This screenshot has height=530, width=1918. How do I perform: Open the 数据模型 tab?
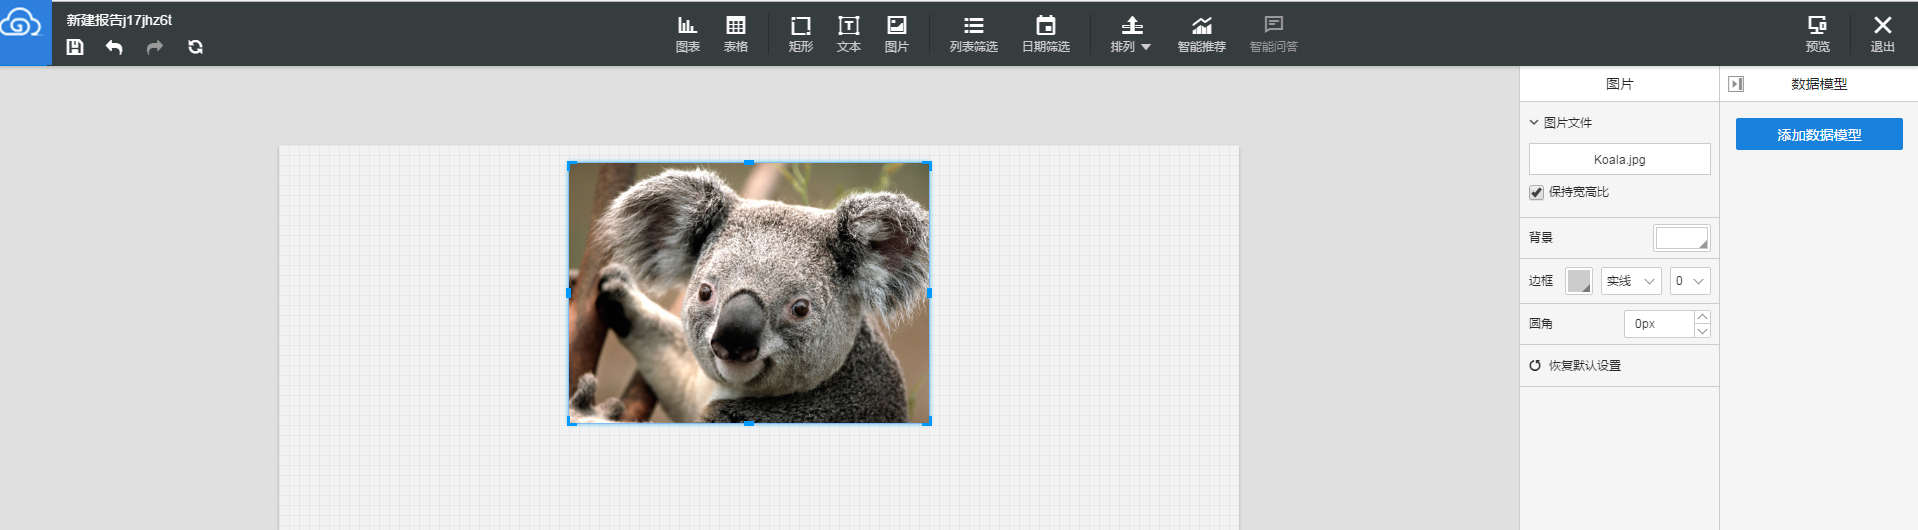pyautogui.click(x=1819, y=84)
